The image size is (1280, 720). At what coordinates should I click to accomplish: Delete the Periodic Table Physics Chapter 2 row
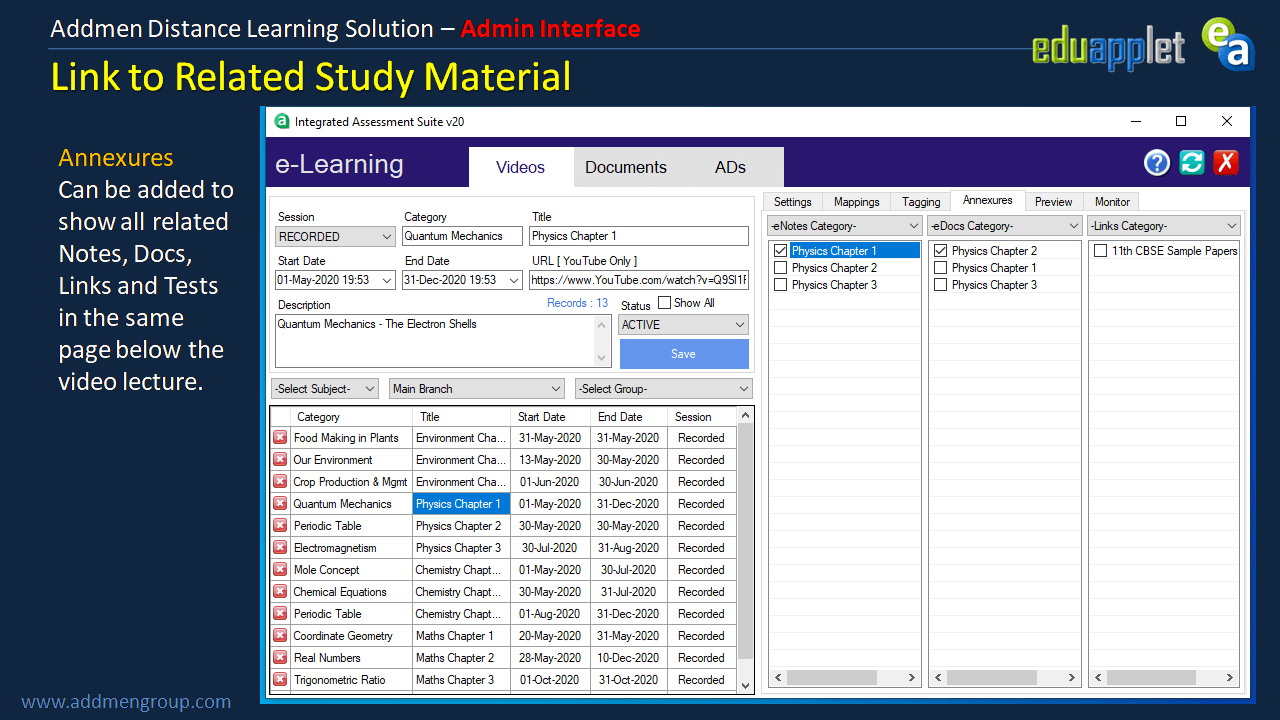[280, 526]
